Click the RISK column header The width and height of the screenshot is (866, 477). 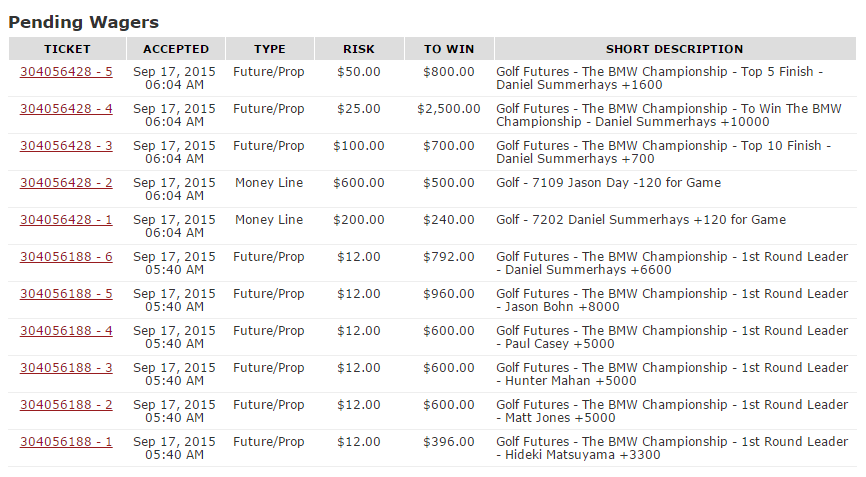359,49
